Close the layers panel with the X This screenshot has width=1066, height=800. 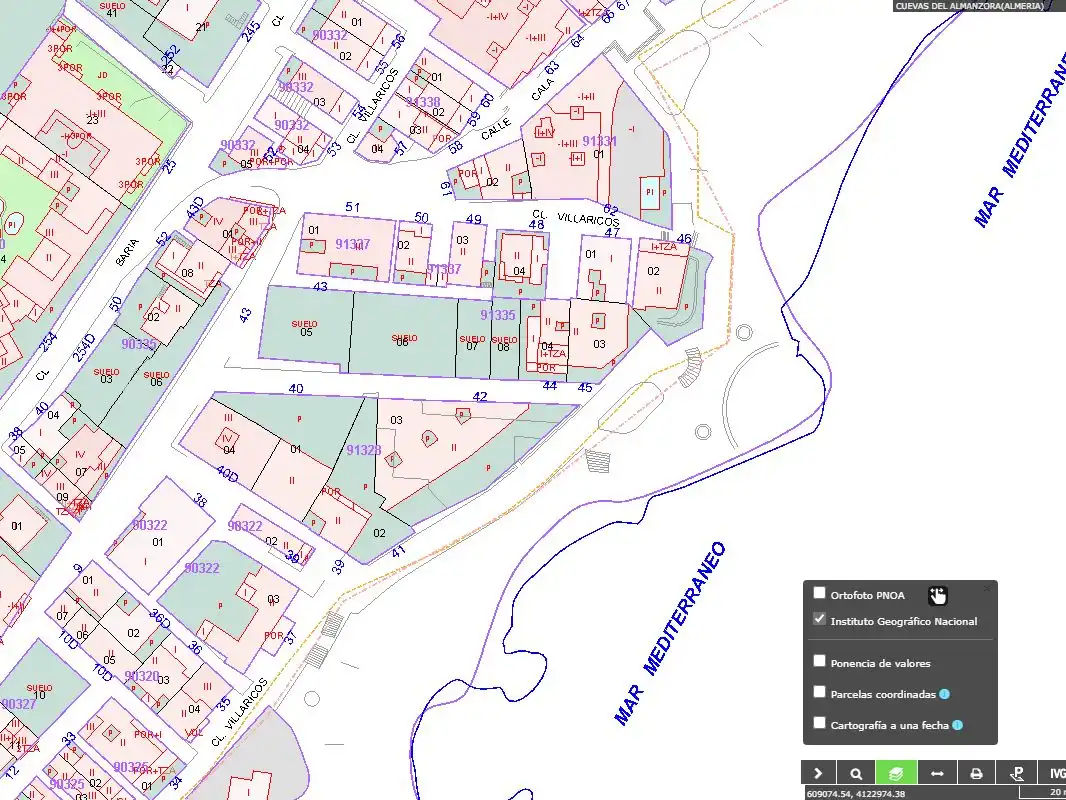(987, 589)
